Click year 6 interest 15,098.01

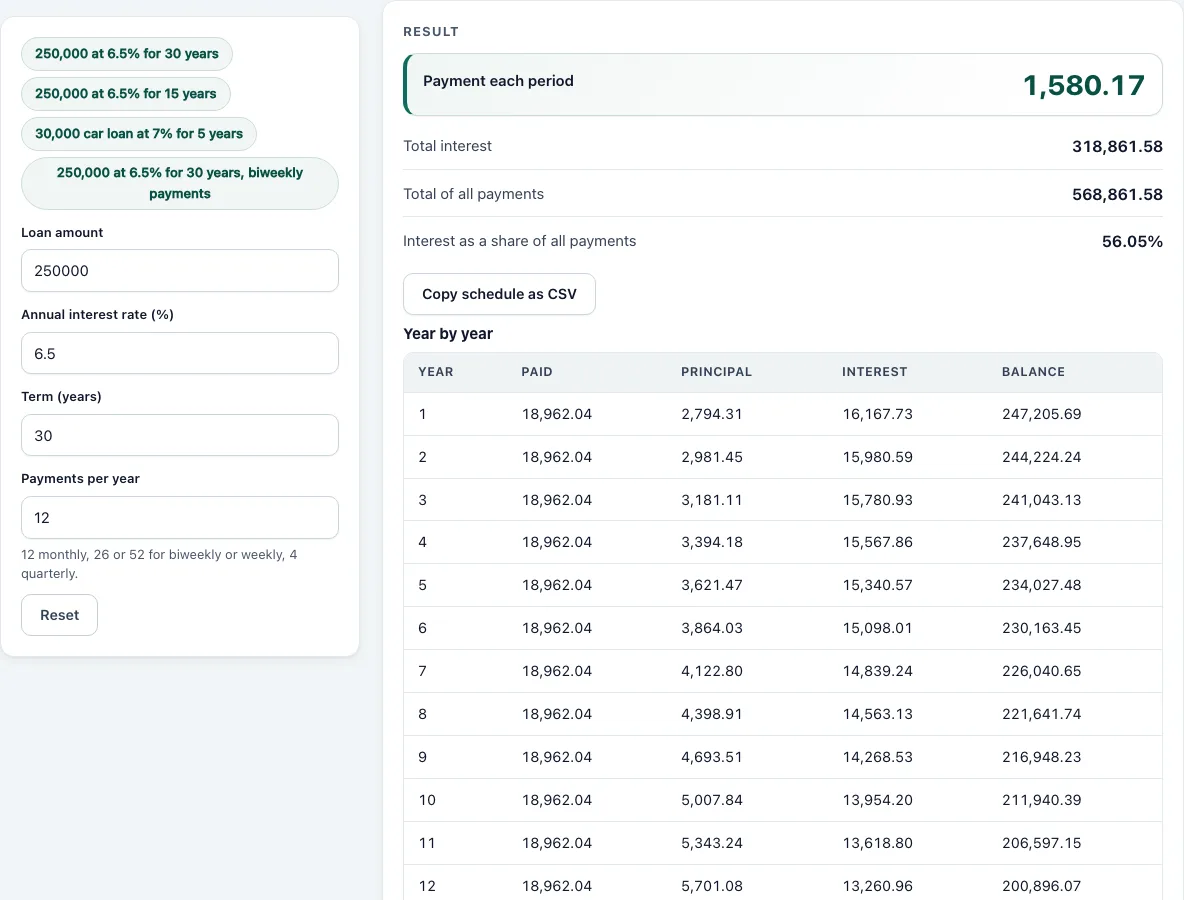[x=877, y=628]
